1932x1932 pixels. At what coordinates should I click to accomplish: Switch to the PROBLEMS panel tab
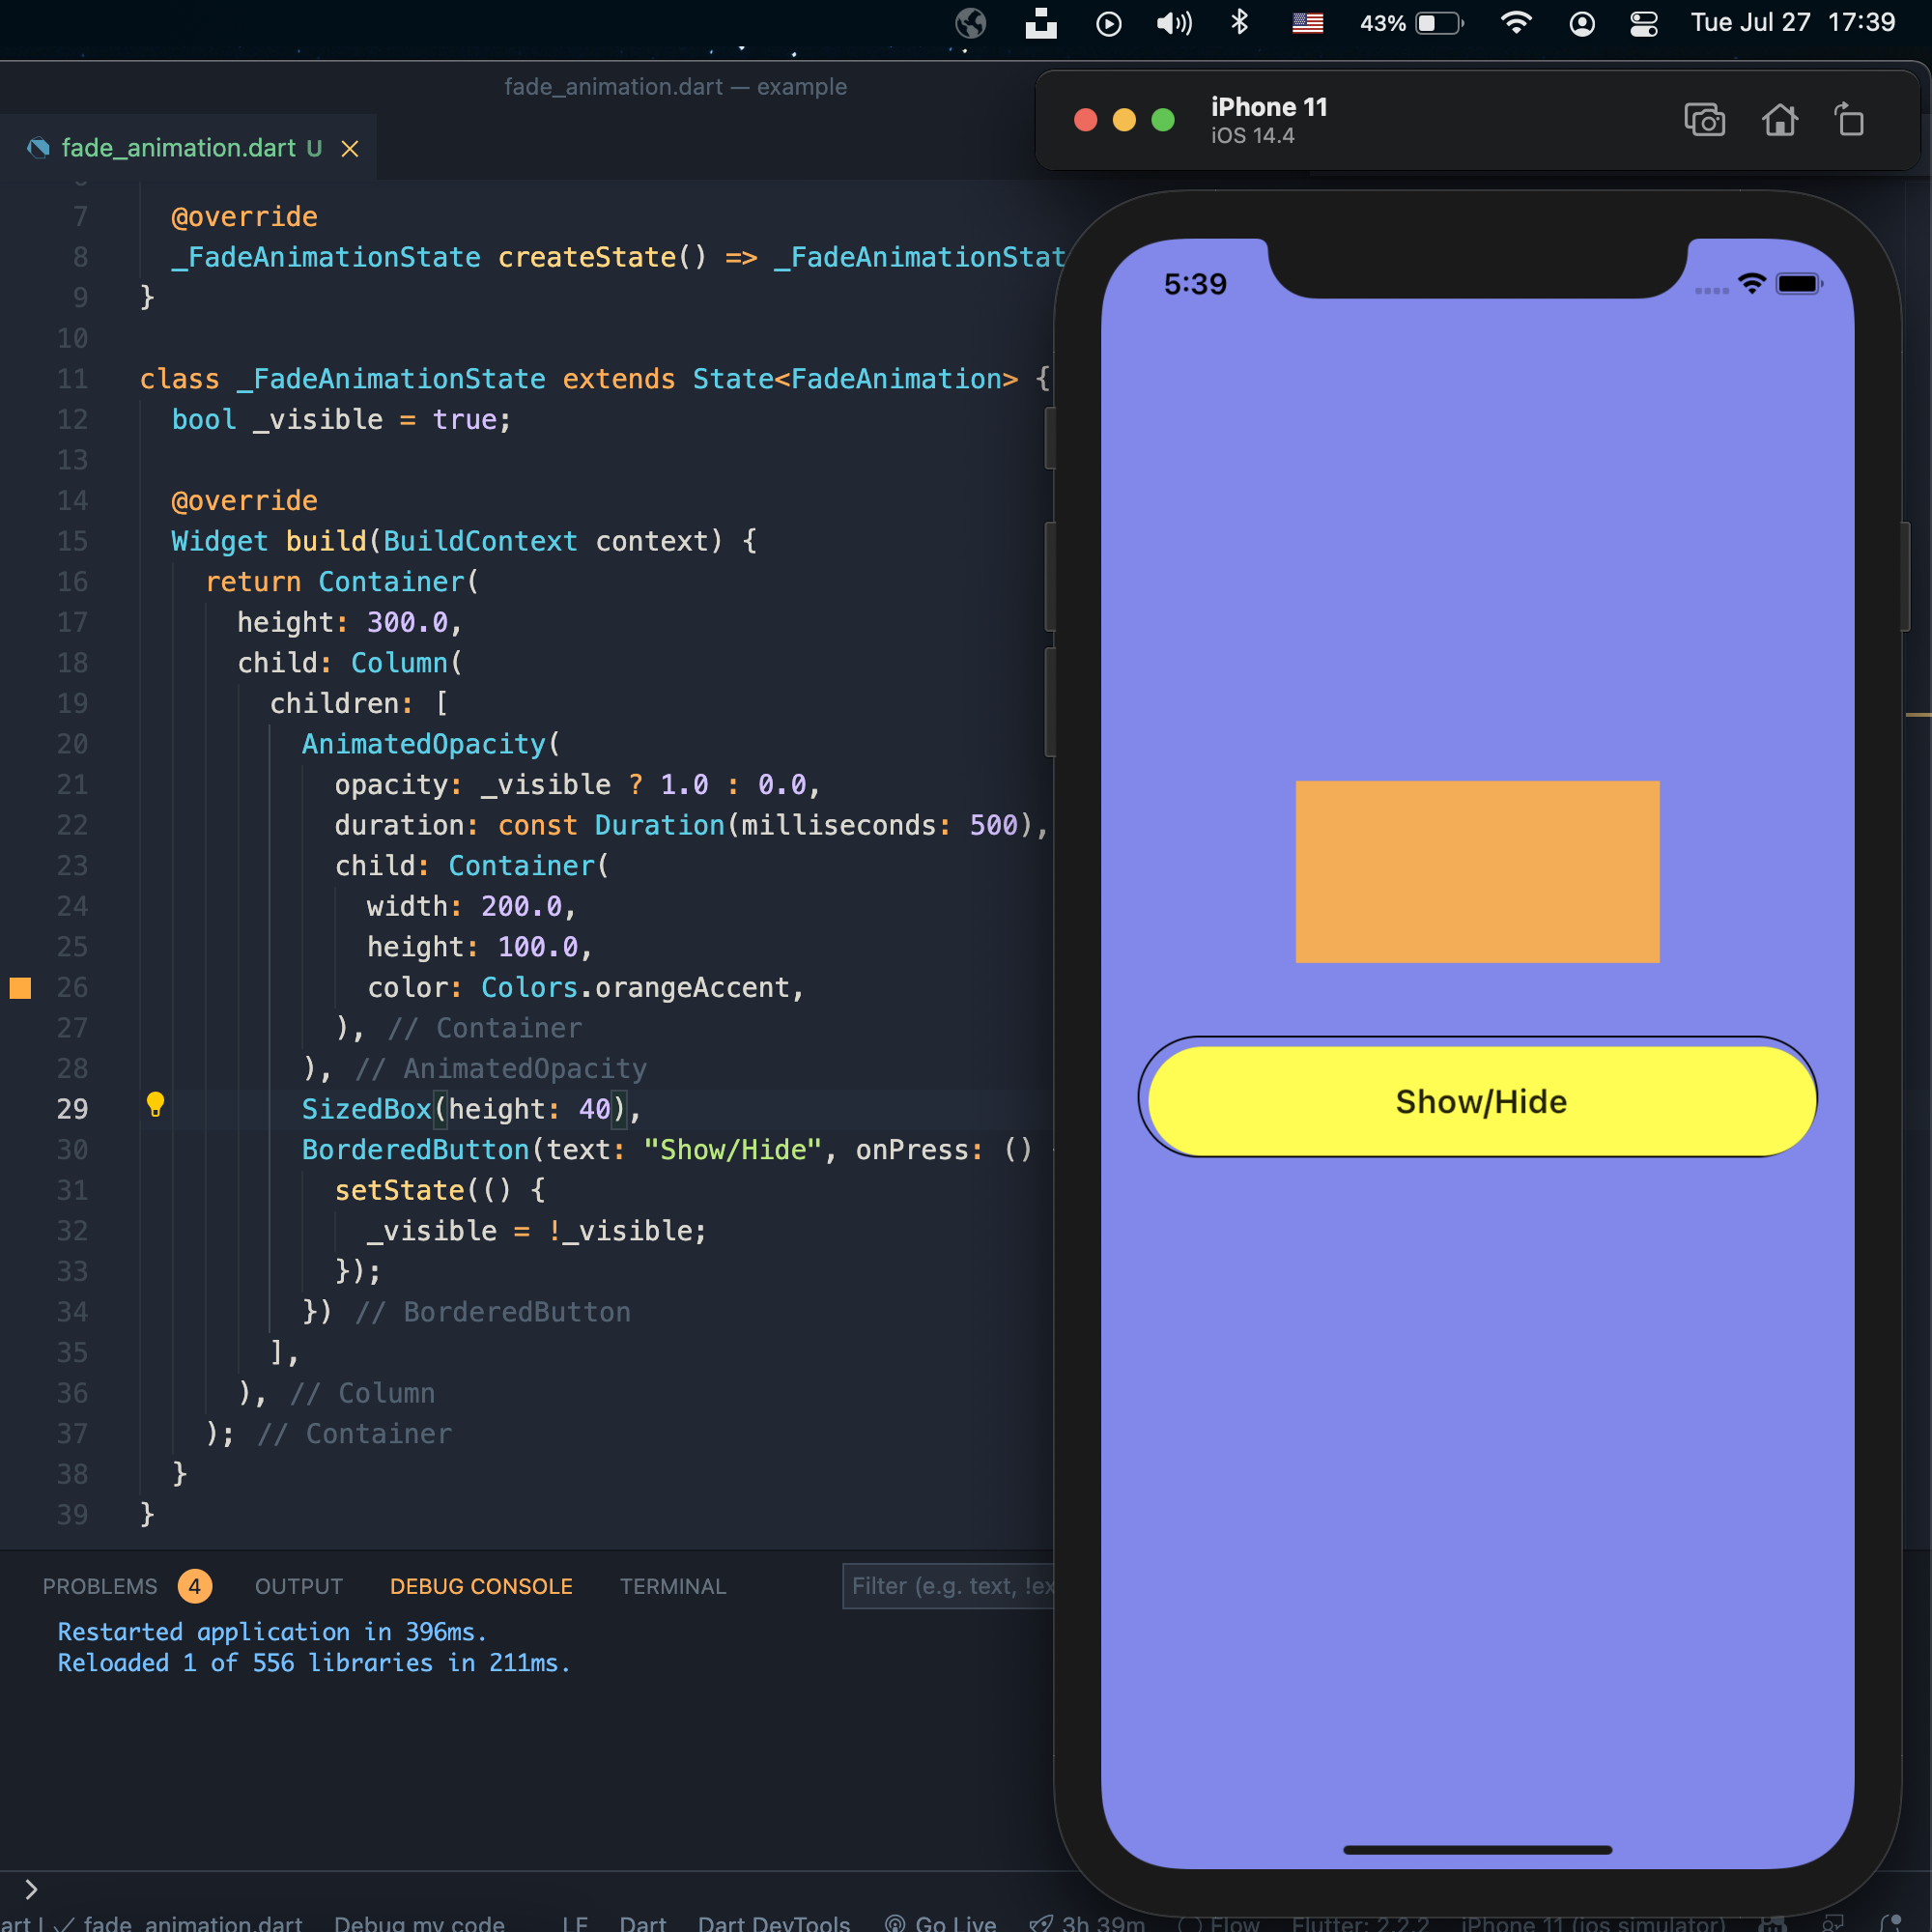(x=100, y=1586)
